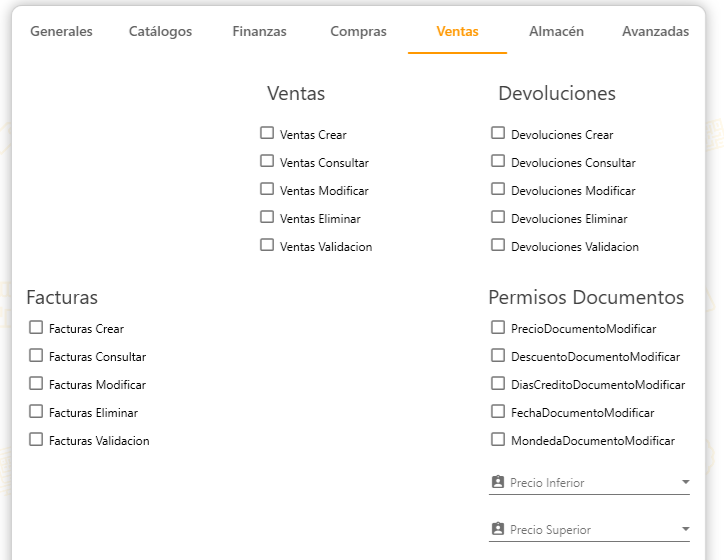724x560 pixels.
Task: Click the Permisos Documentos heading
Action: (x=586, y=297)
